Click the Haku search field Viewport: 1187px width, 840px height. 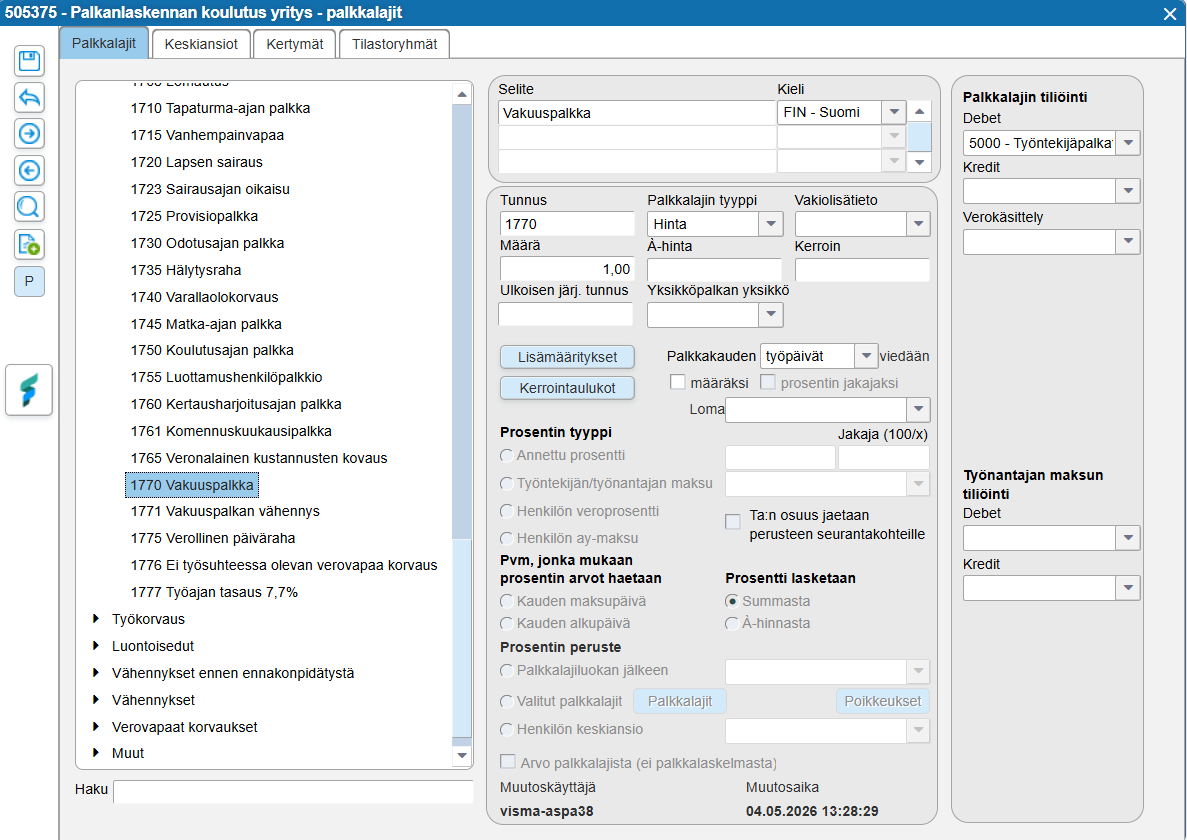(x=293, y=791)
